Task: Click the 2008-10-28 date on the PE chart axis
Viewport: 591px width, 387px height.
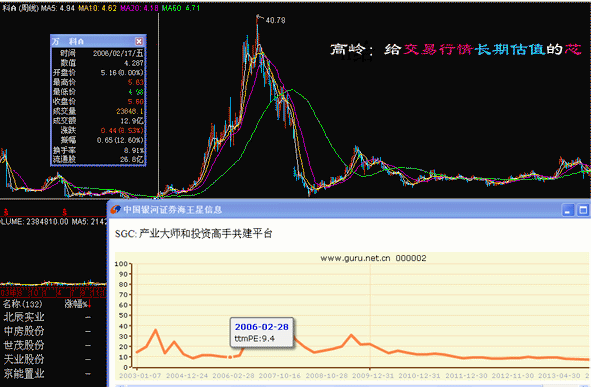Action: 326,376
